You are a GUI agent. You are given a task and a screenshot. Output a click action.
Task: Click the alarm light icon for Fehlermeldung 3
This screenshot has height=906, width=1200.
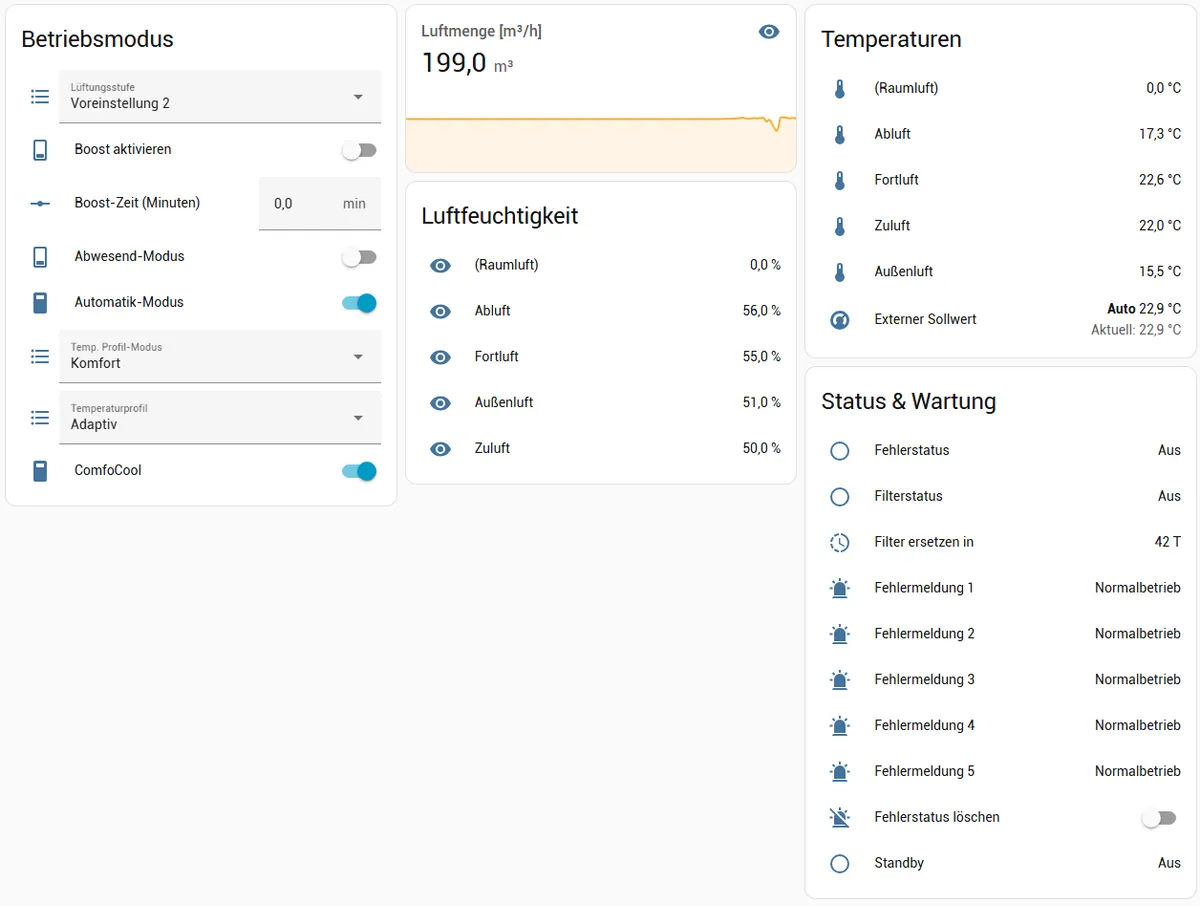[x=840, y=680]
